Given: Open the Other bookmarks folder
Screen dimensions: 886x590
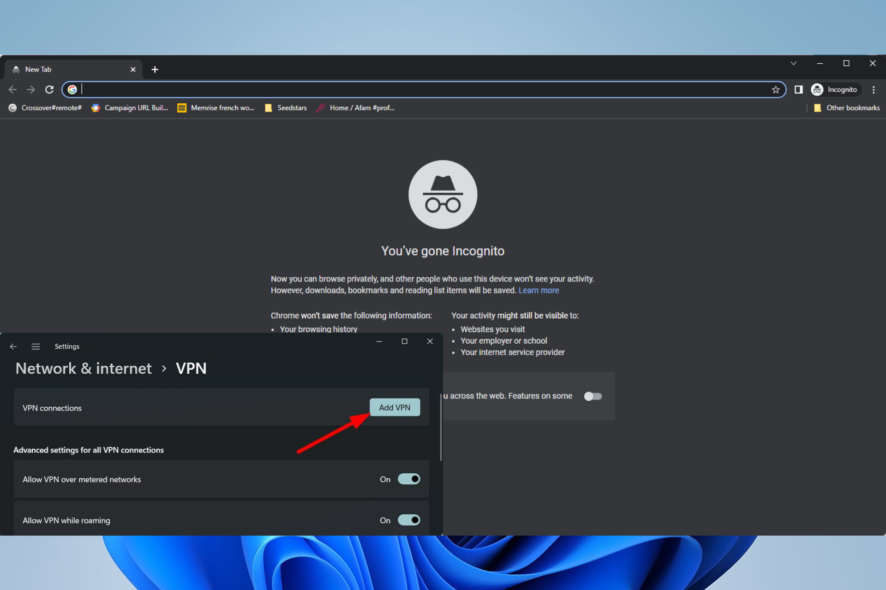Looking at the screenshot, I should coord(846,107).
